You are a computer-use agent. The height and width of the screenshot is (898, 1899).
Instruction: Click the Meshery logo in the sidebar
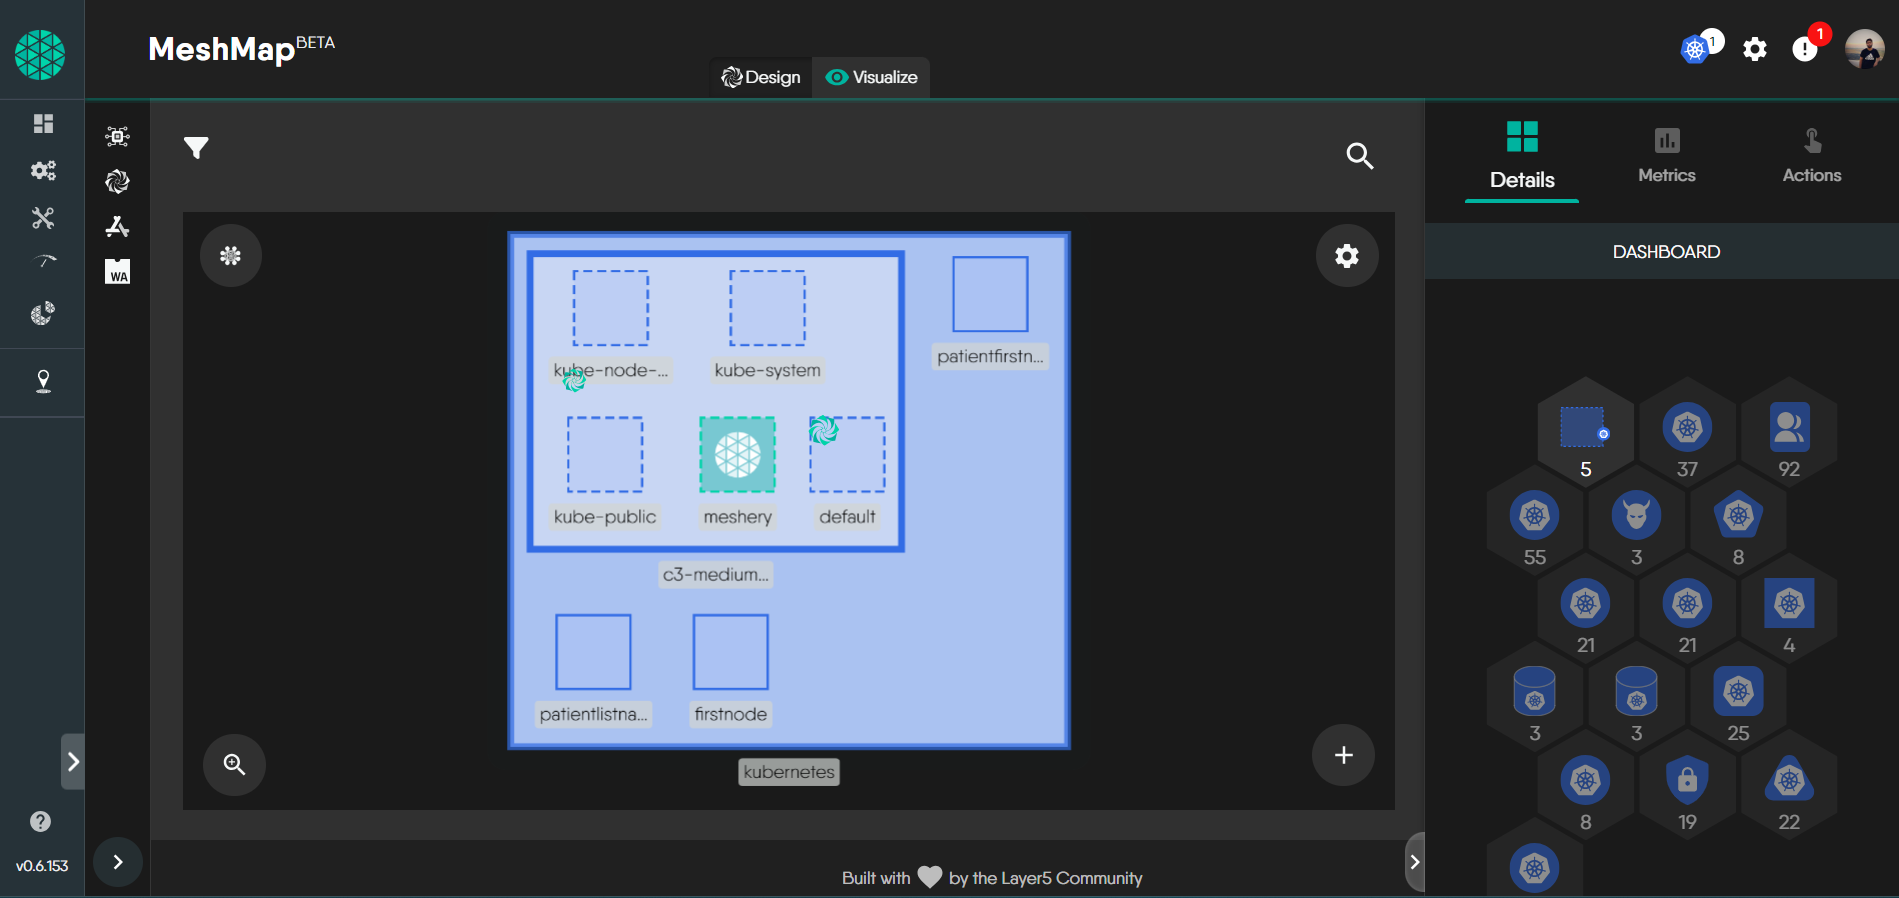pos(40,54)
